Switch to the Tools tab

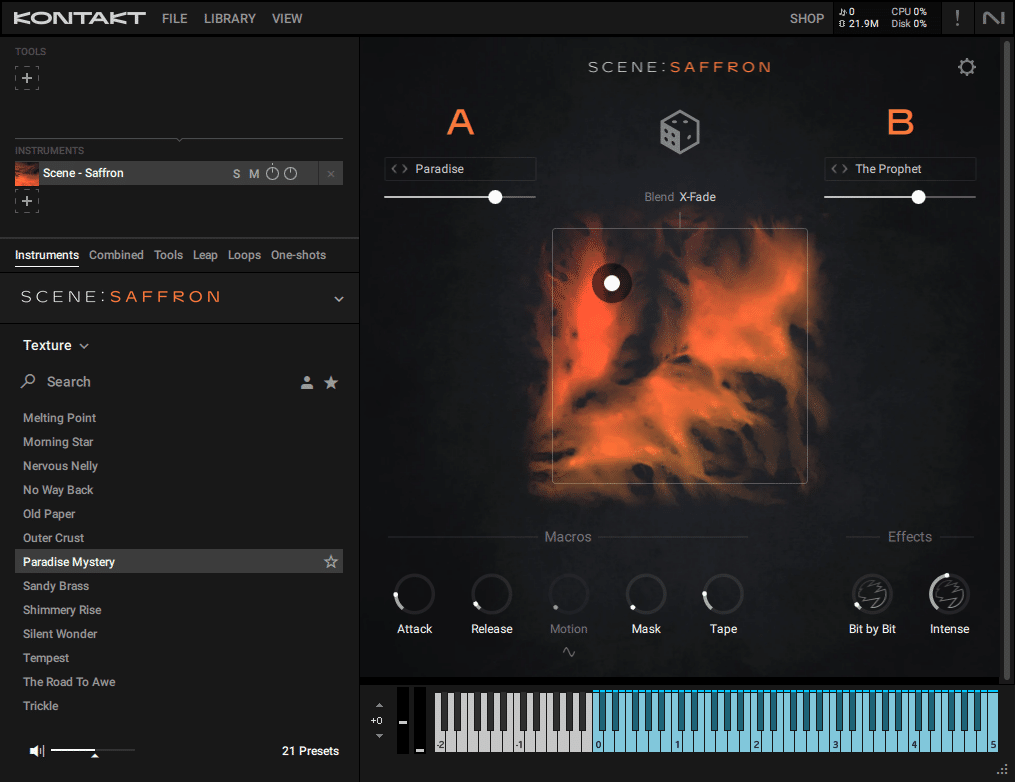click(x=168, y=255)
